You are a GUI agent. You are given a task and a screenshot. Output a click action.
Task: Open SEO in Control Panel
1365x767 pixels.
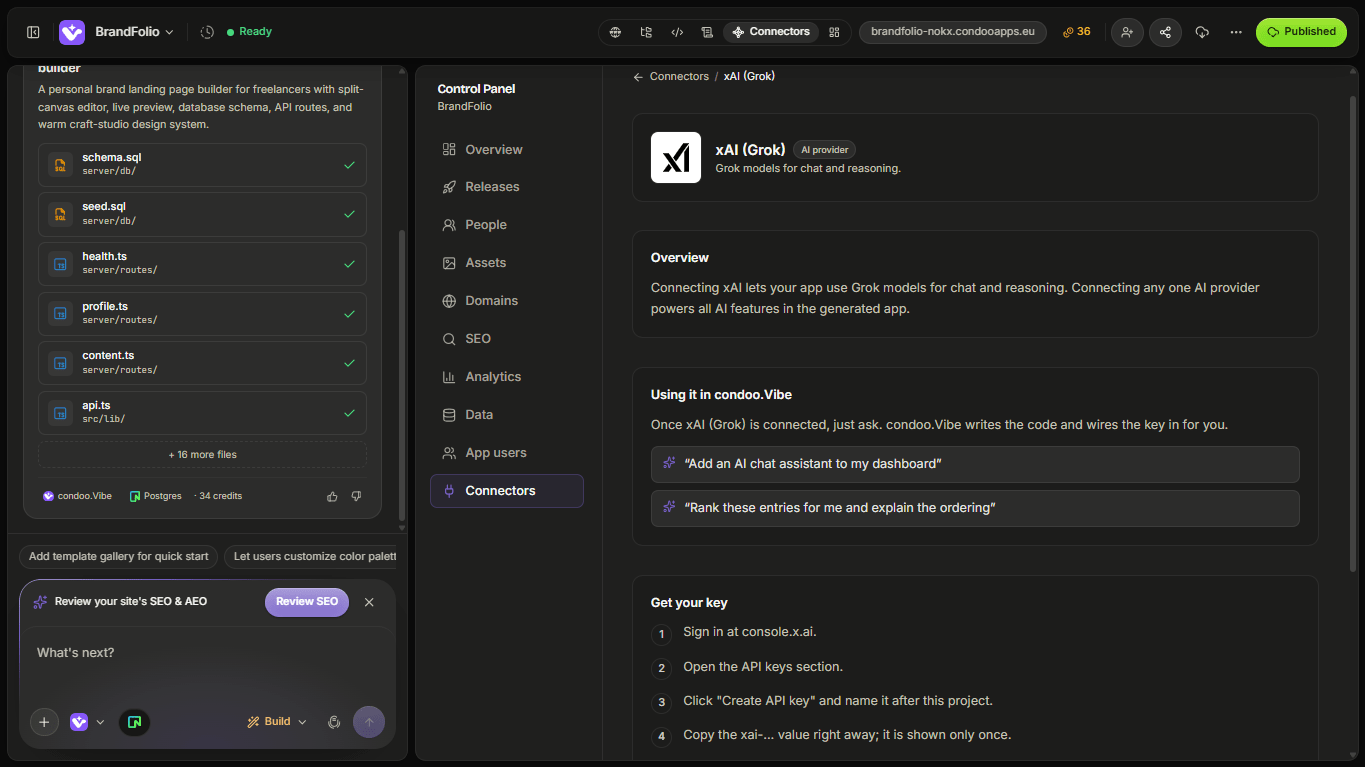click(x=507, y=339)
